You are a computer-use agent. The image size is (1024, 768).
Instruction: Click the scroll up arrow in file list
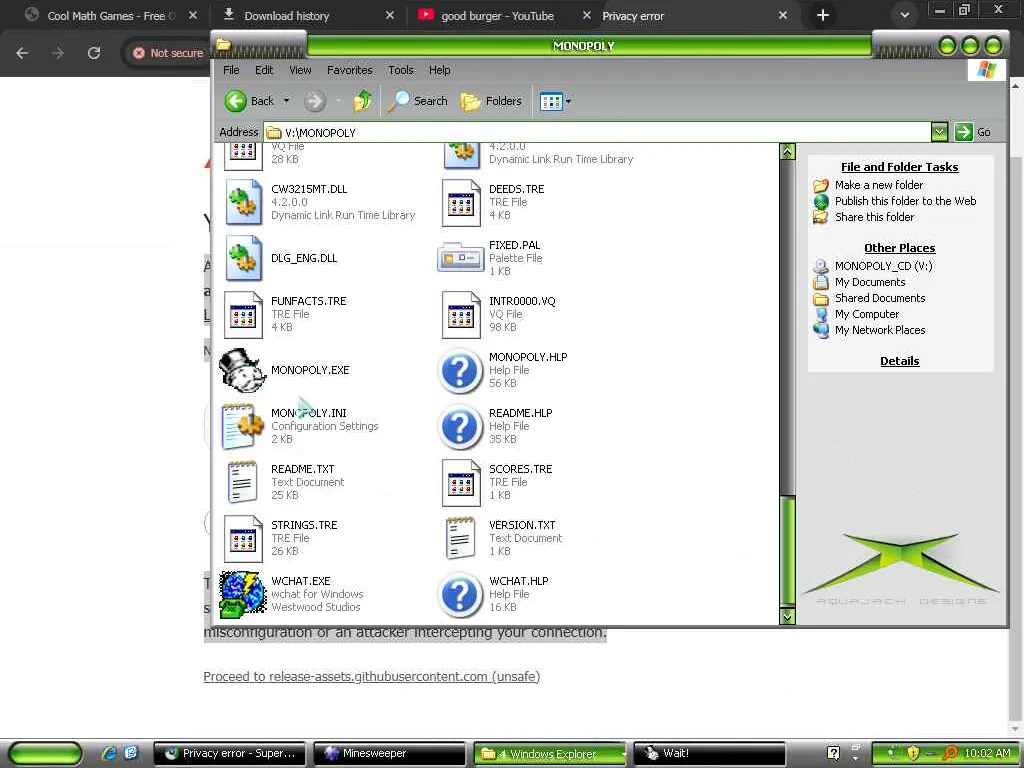(x=788, y=152)
